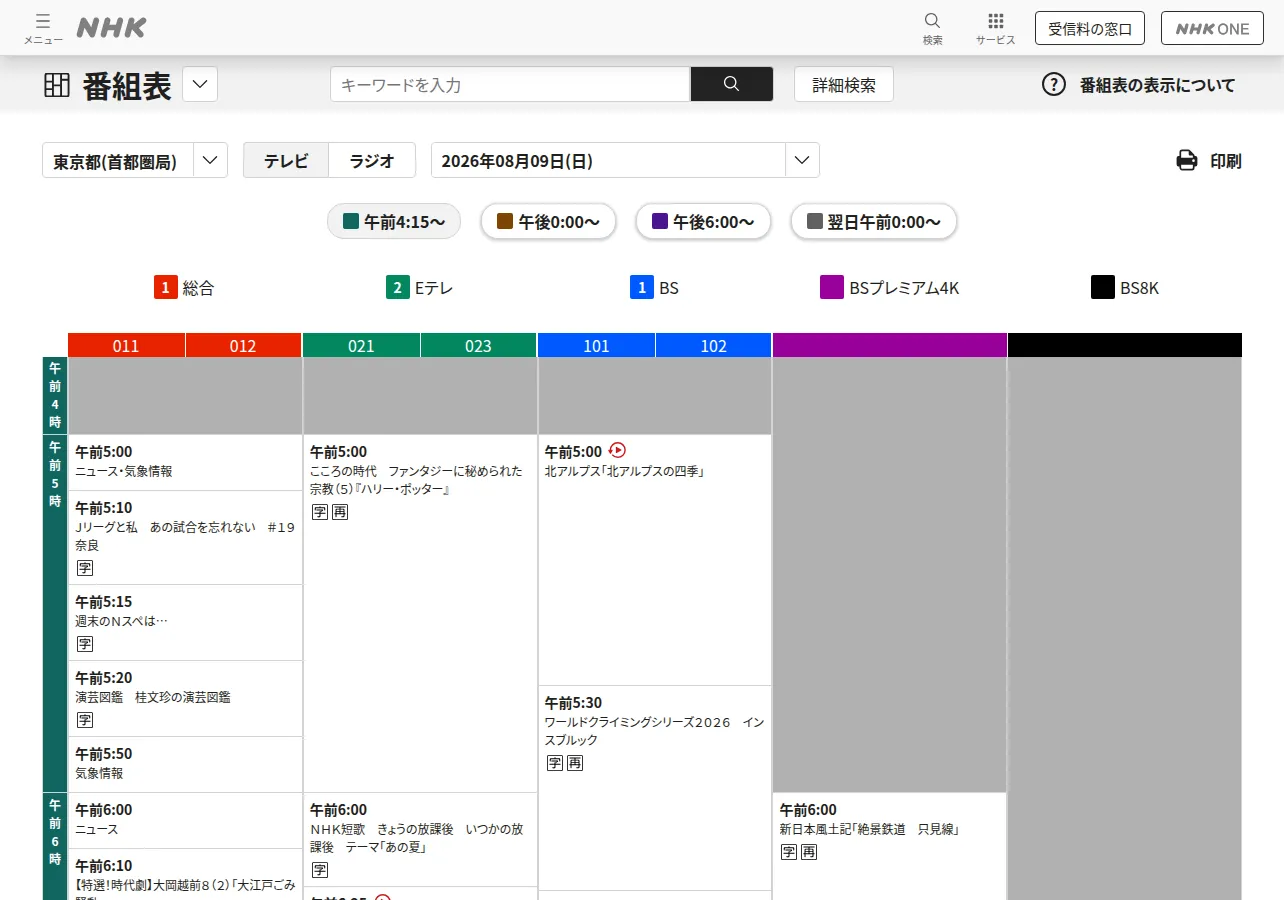Open 【特選!時代劇】大岡越前8 program
This screenshot has width=1284, height=900.
coord(185,874)
